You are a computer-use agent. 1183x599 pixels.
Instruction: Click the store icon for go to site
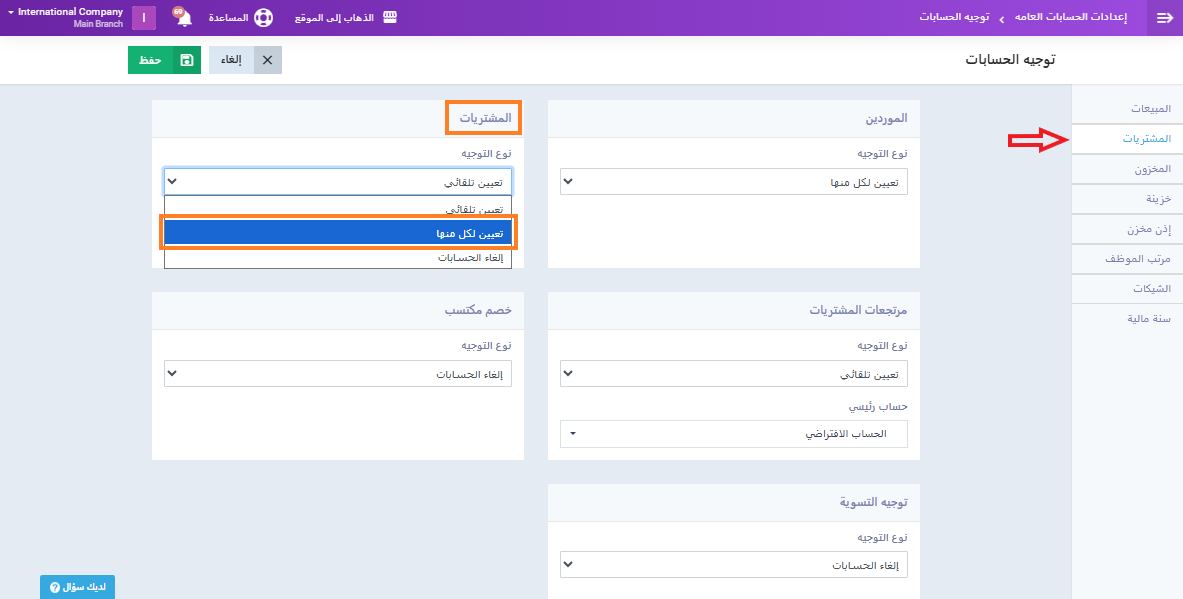[x=390, y=18]
